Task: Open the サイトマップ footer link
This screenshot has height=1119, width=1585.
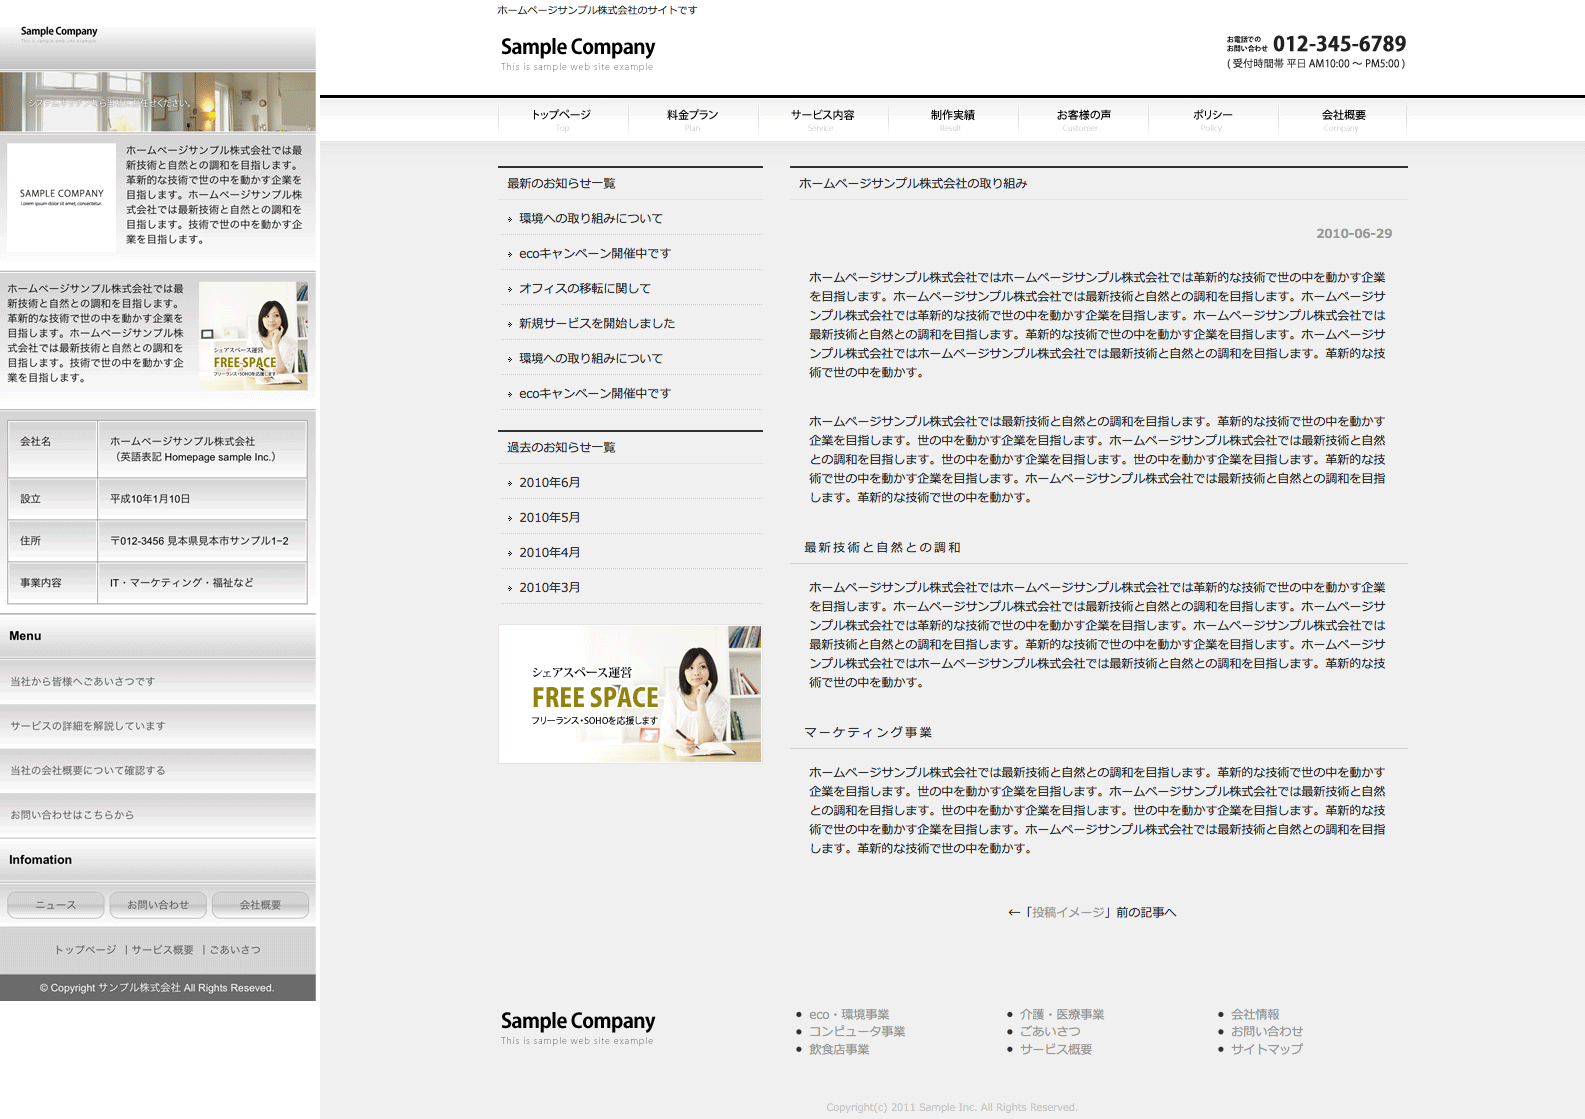Action: [1266, 1049]
